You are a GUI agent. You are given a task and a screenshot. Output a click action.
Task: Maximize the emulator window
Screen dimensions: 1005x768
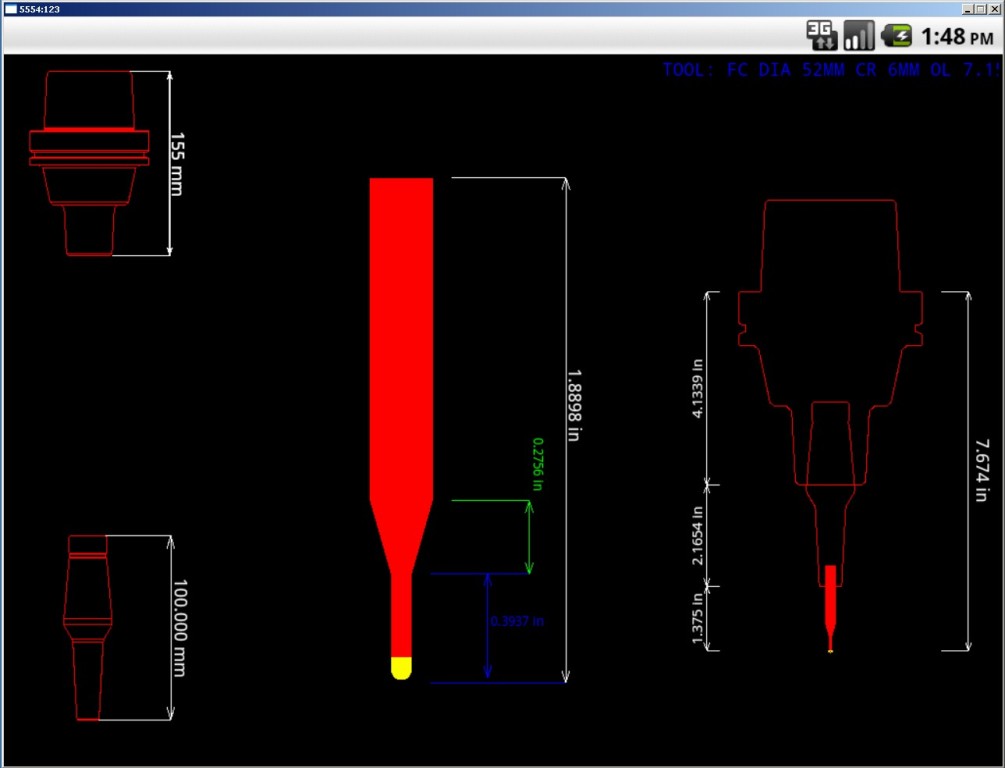979,9
